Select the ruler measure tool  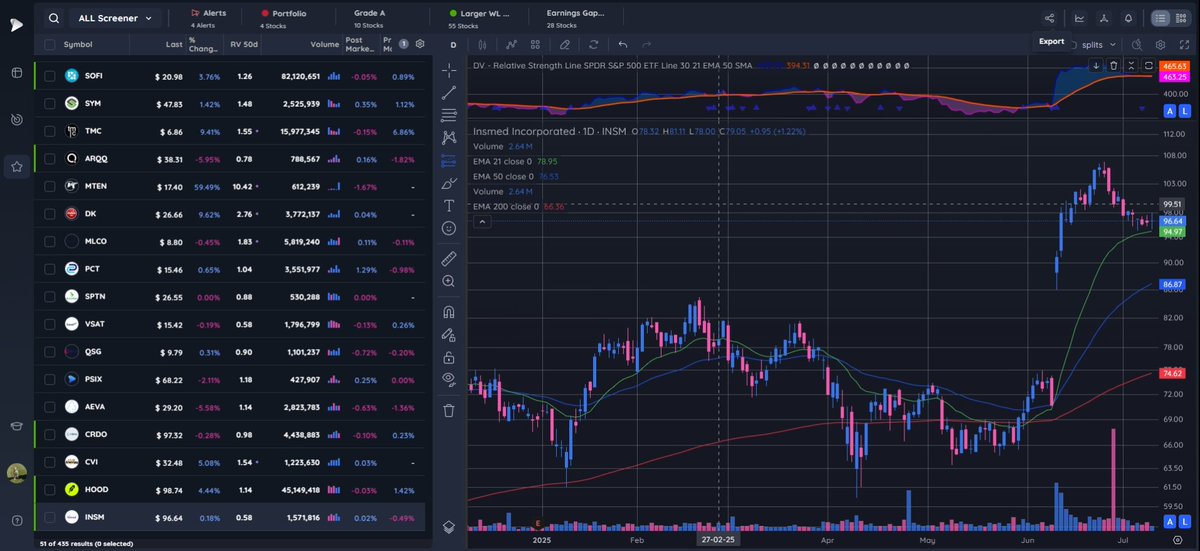point(449,259)
